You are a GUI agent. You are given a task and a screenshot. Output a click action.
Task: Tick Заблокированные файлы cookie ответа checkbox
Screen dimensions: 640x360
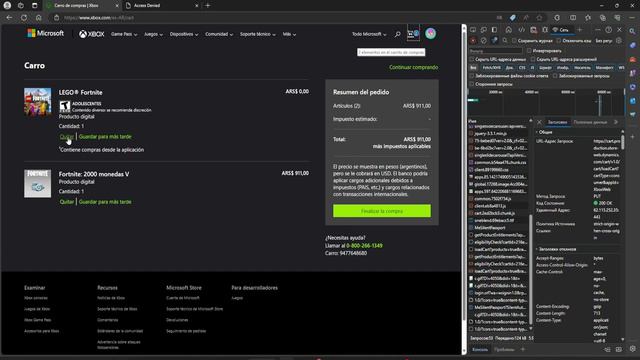(472, 76)
